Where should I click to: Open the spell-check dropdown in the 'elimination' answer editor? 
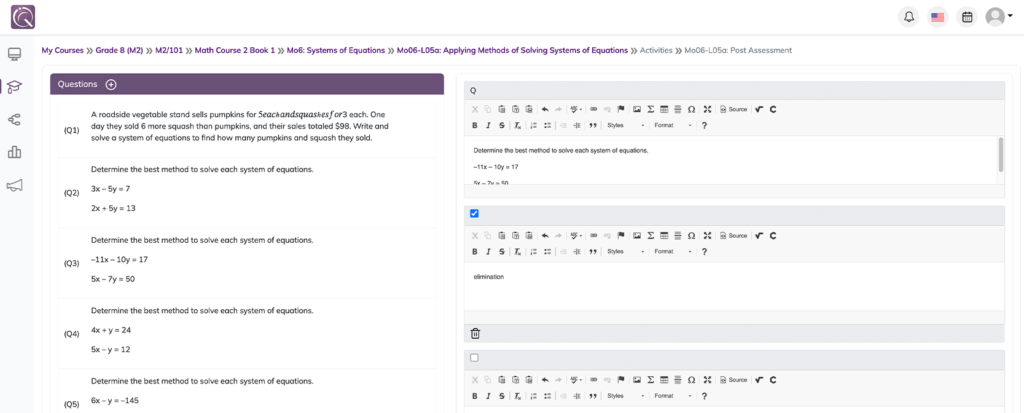tap(577, 235)
